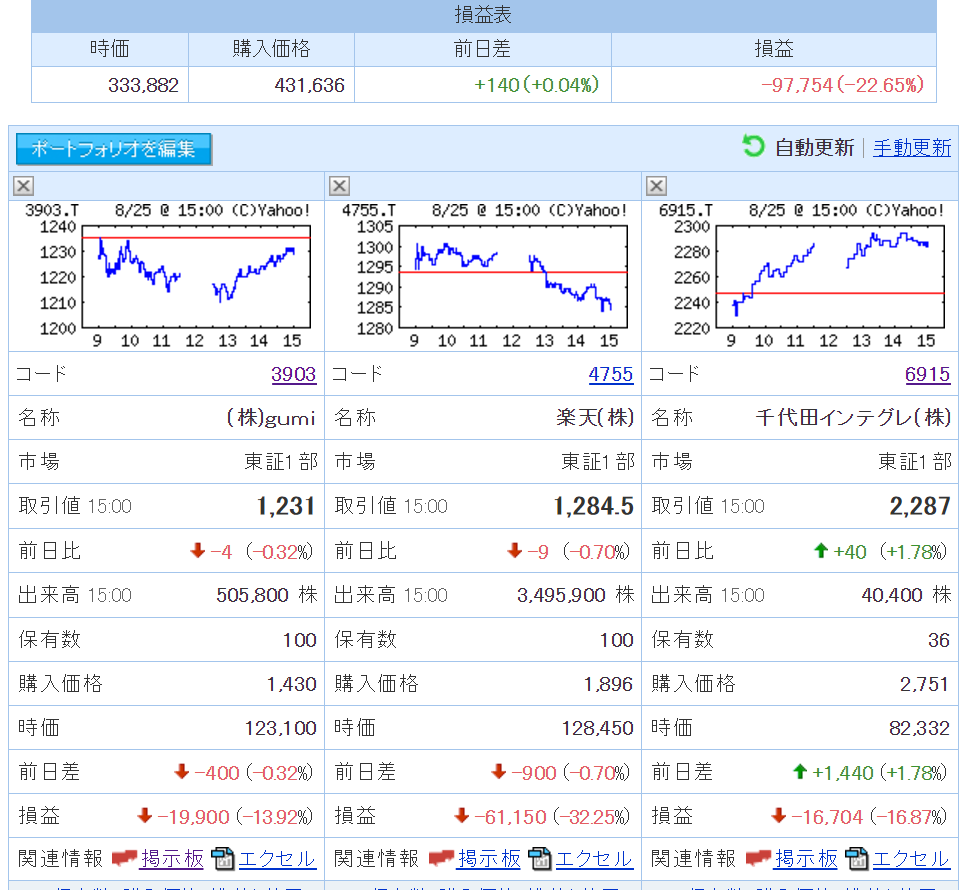
Task: Remove the 4755 楽天 stock card
Action: tap(339, 186)
